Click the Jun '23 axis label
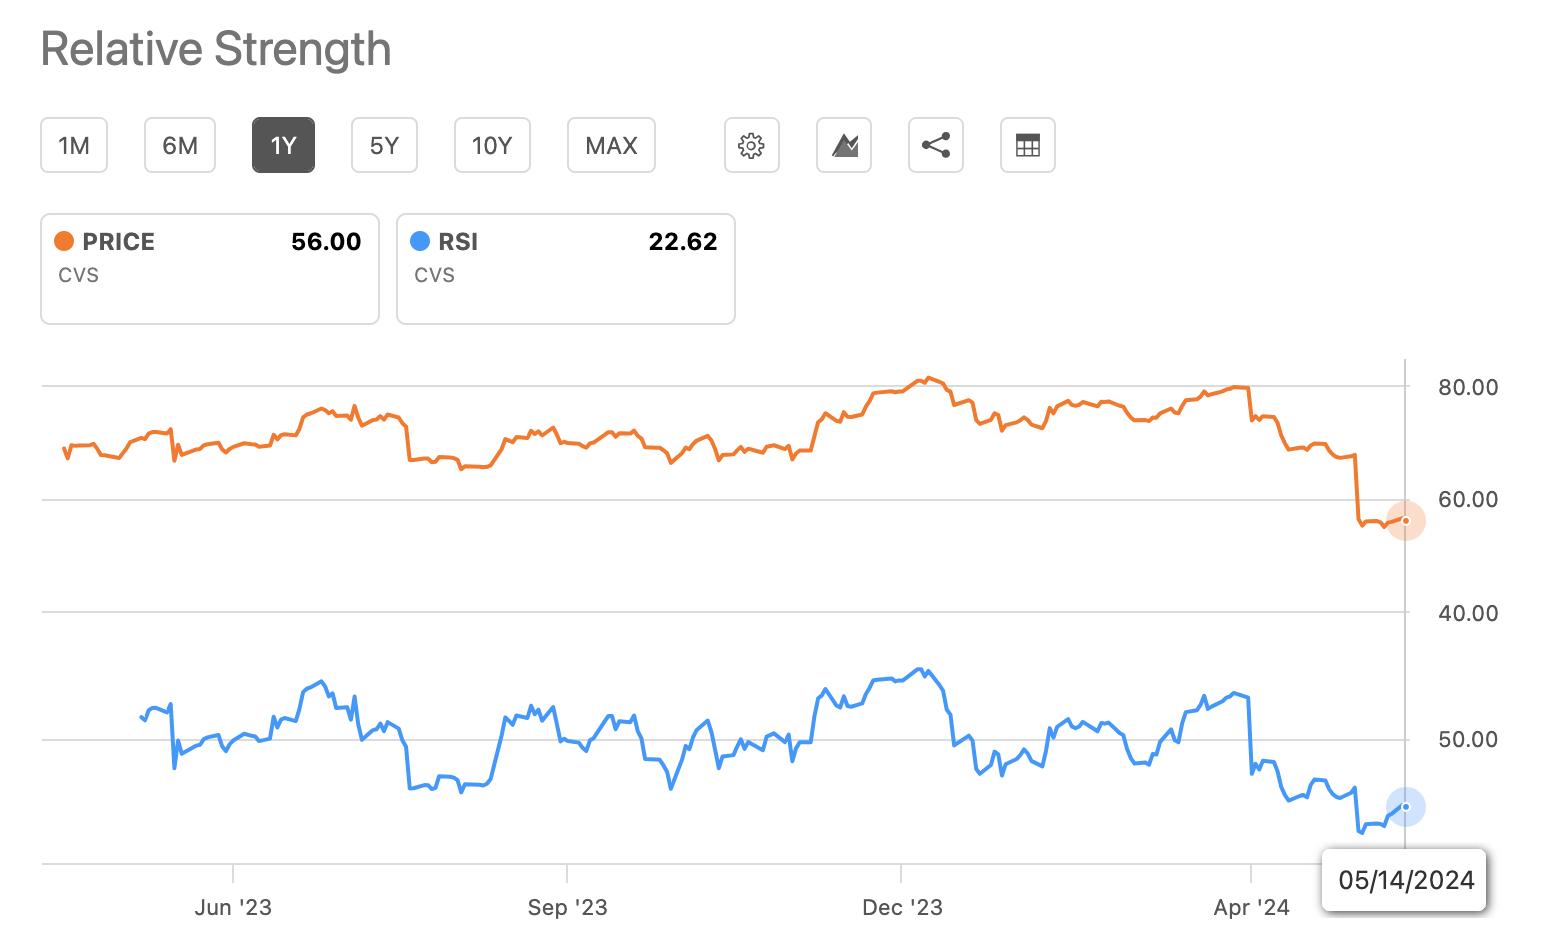This screenshot has height=945, width=1552. coord(233,907)
